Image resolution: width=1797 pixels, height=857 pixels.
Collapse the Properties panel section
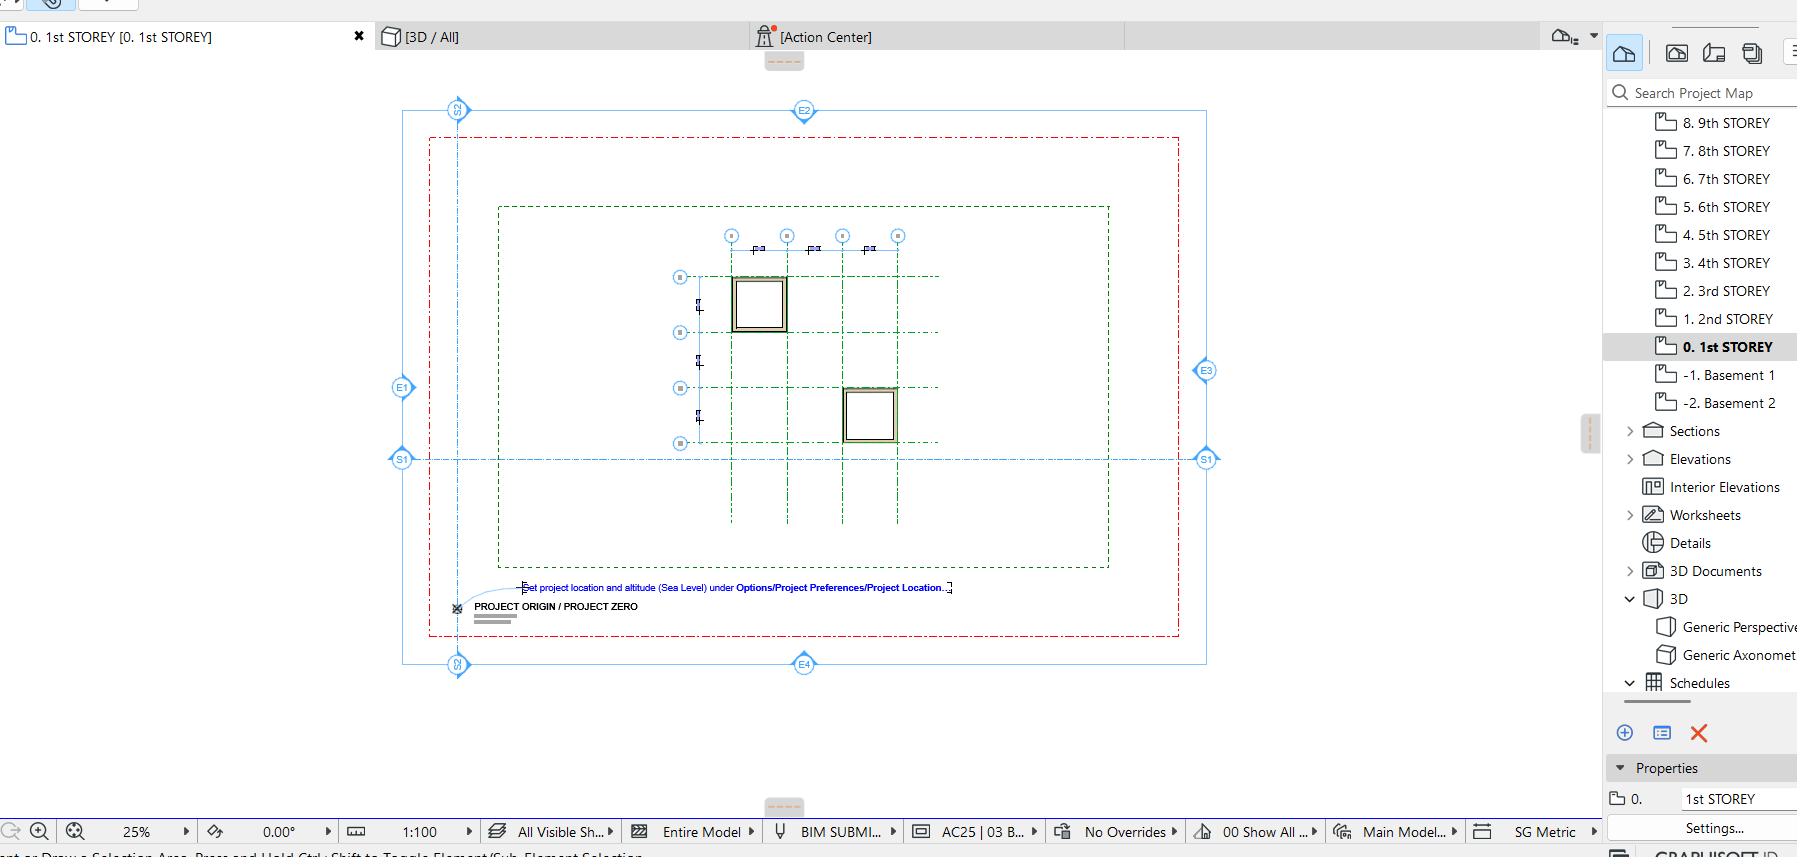click(x=1620, y=768)
